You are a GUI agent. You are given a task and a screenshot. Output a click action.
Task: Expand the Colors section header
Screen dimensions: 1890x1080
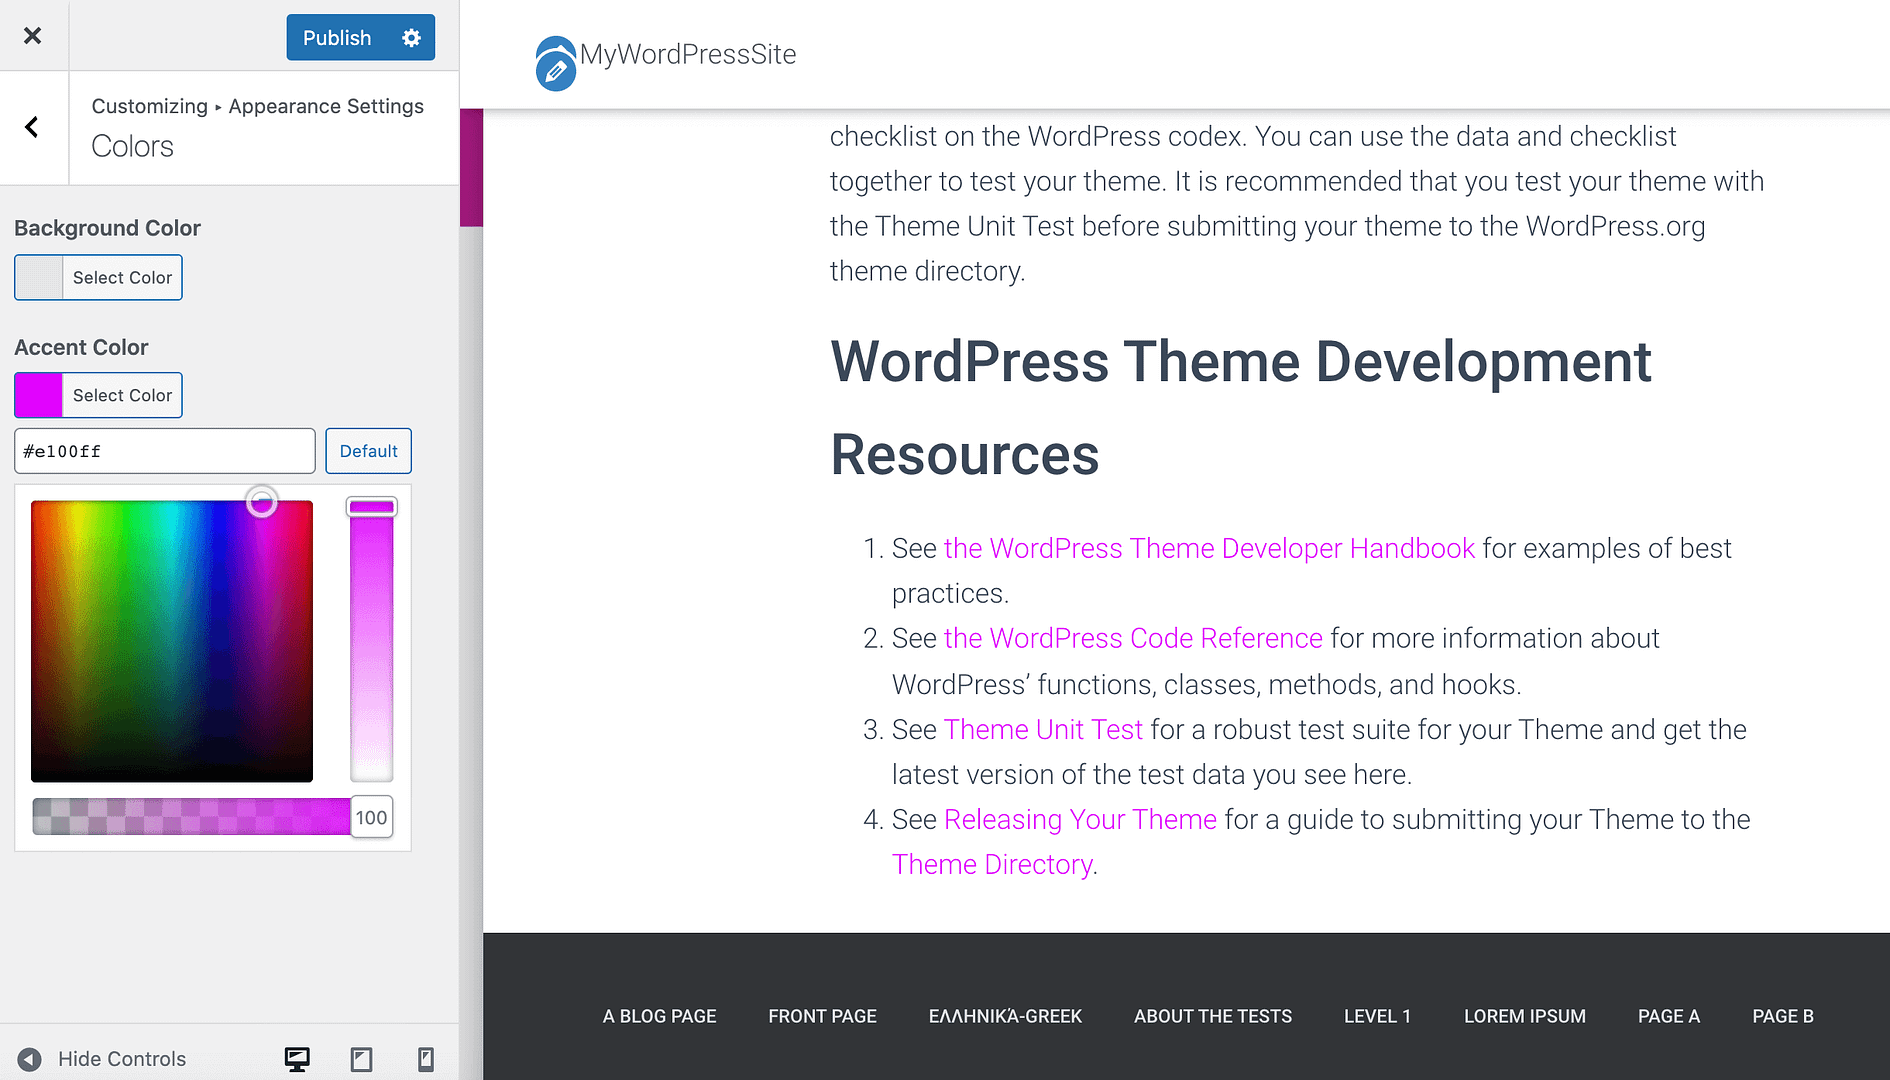point(131,146)
